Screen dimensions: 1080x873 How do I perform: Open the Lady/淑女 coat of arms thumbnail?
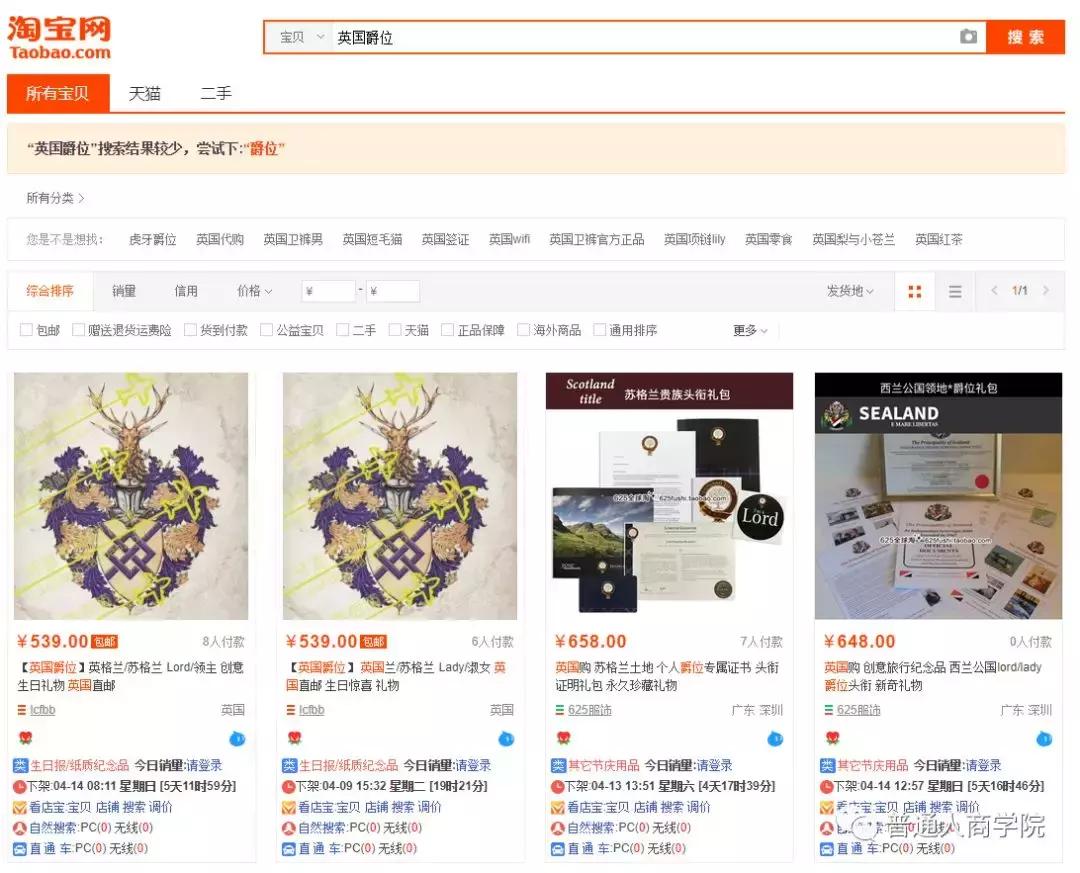[x=399, y=496]
